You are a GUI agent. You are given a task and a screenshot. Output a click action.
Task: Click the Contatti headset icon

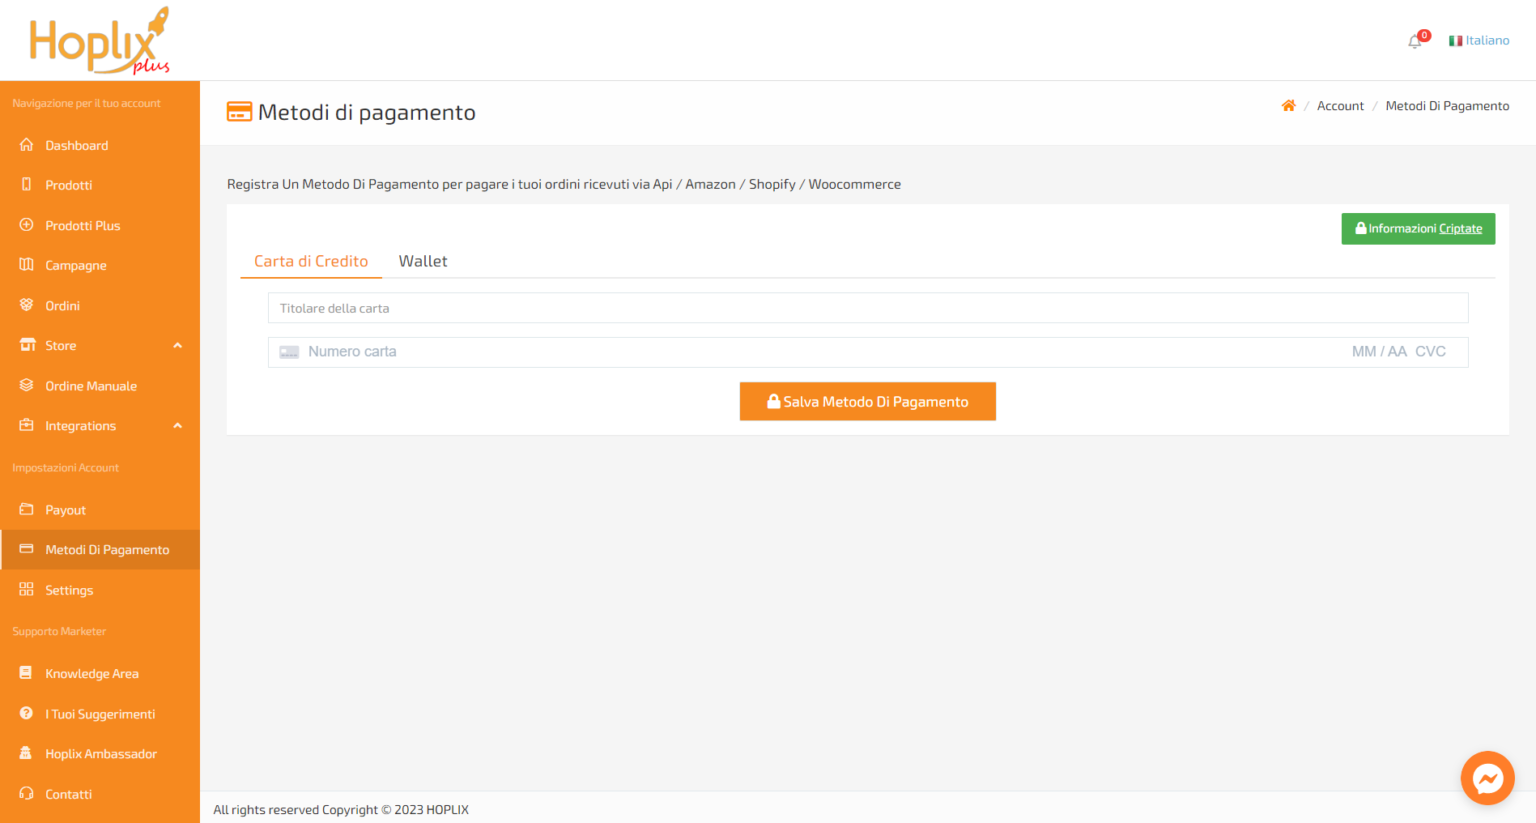[x=27, y=794]
